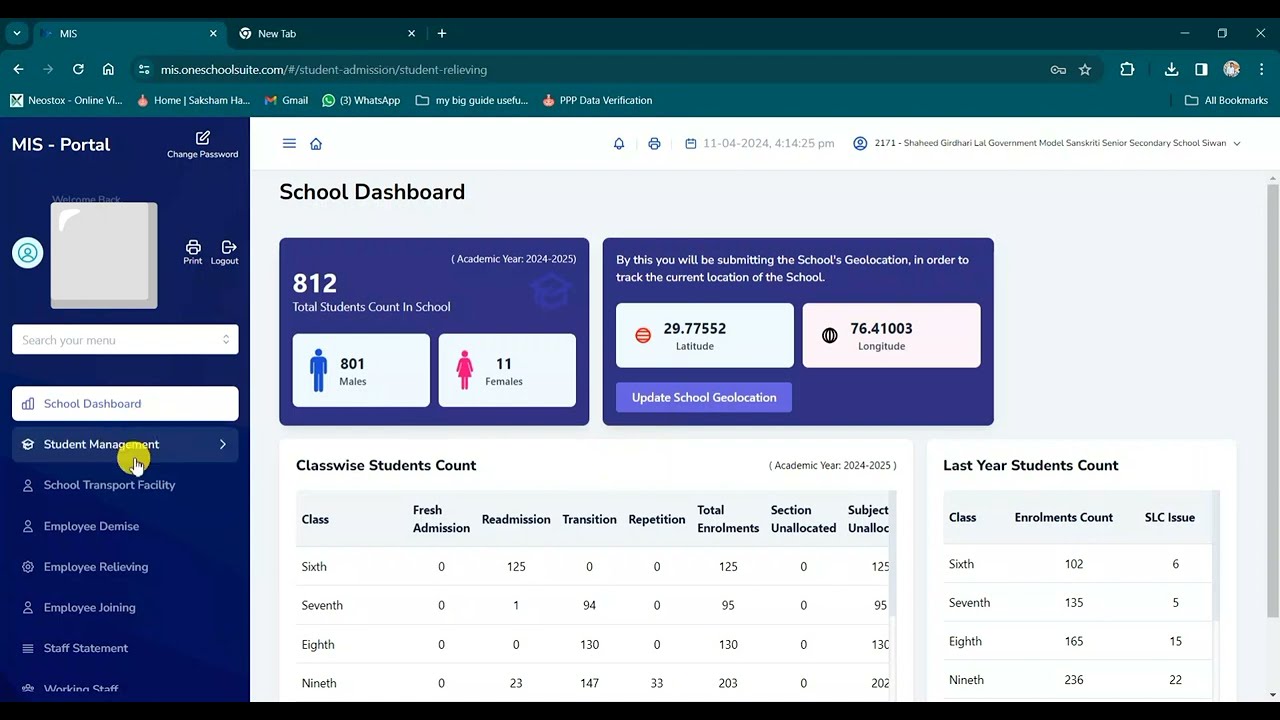Click the Latitude value 29.77552
Viewport: 1280px width, 720px height.
pos(695,328)
